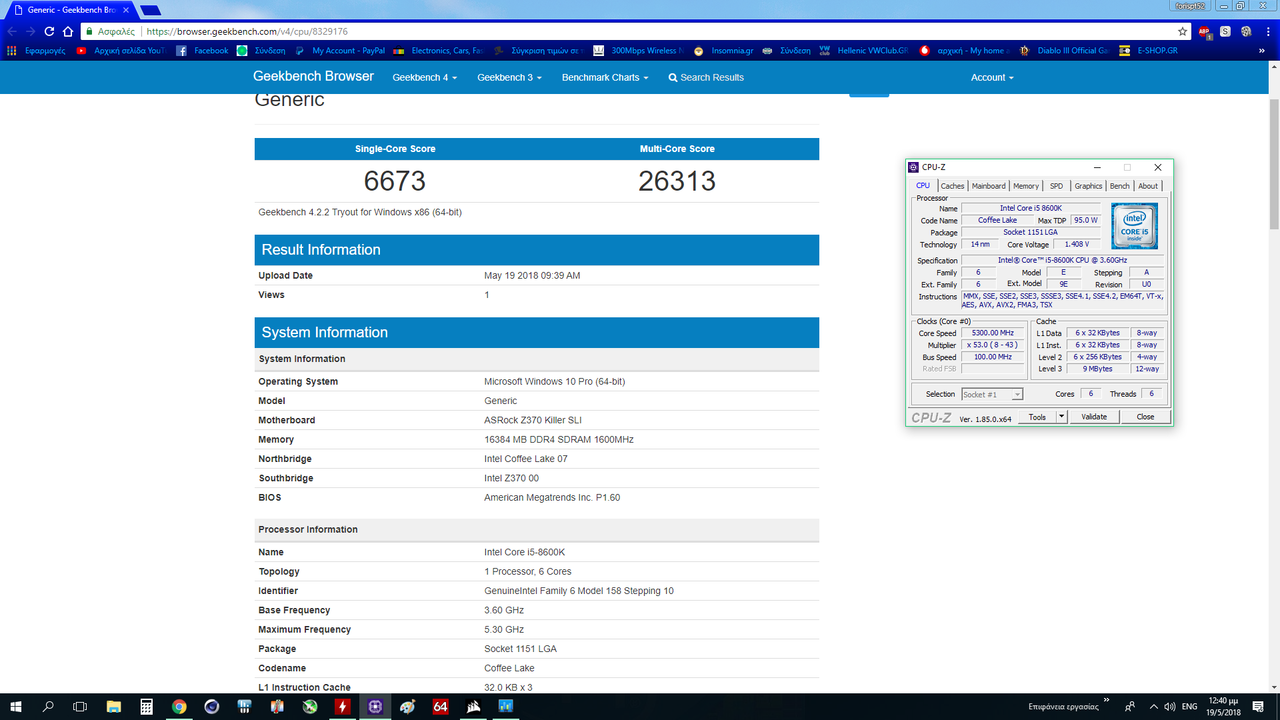Switch to Caches tab in CPU-Z
The height and width of the screenshot is (720, 1280).
(x=952, y=186)
